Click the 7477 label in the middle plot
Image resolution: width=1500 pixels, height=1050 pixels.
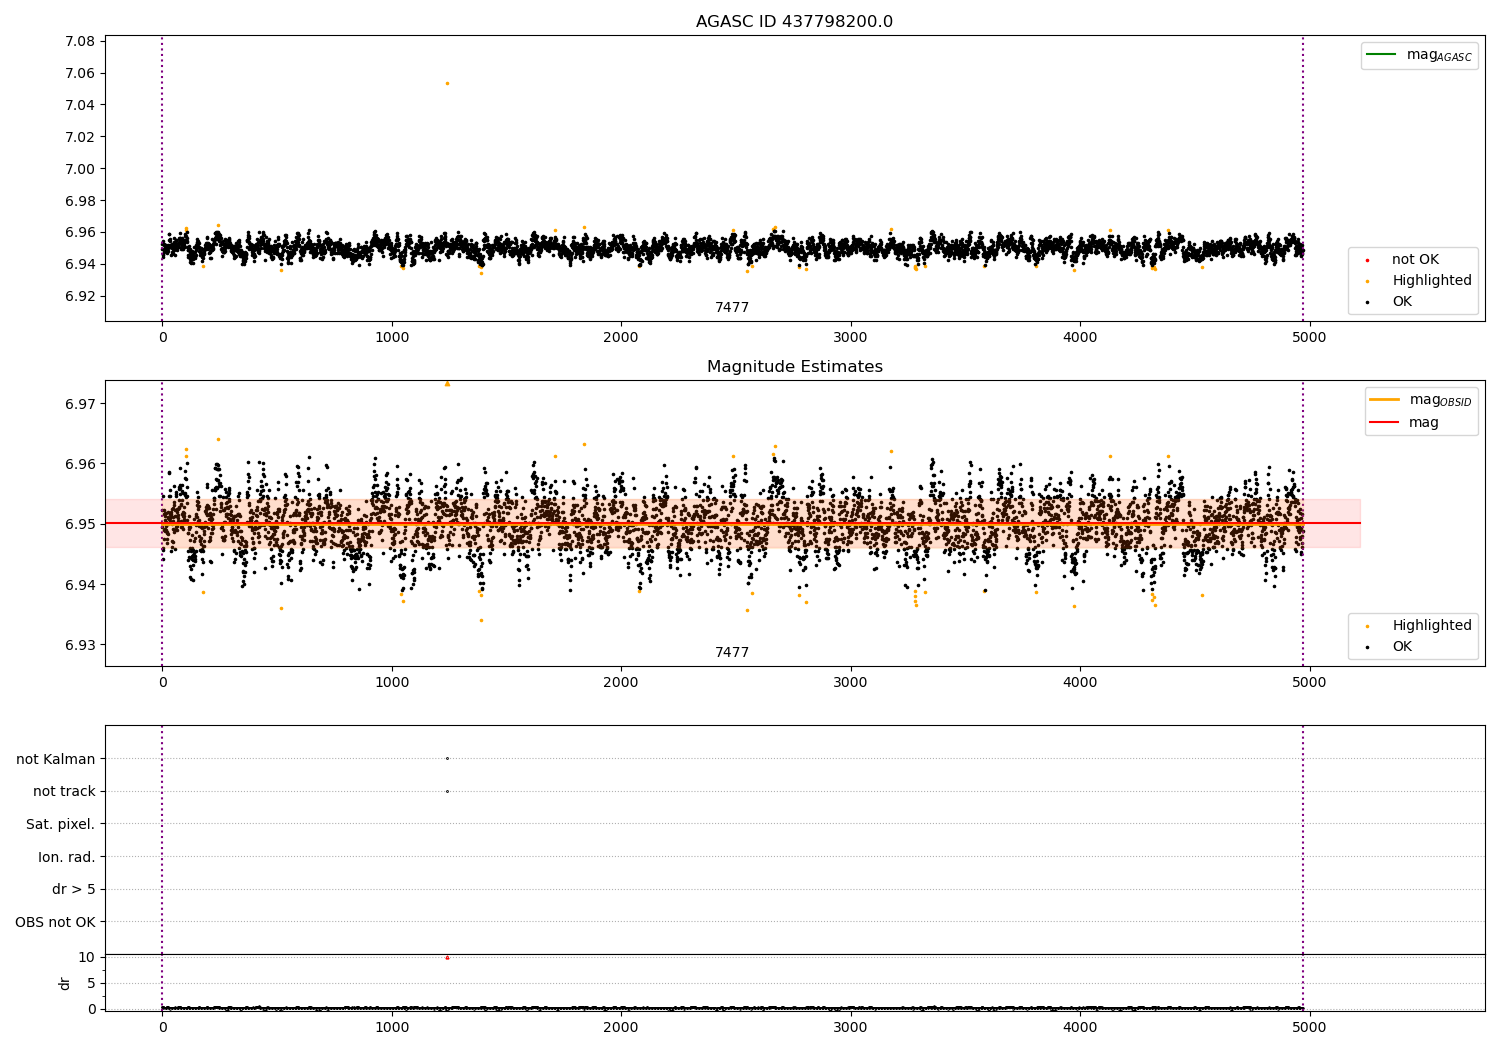732,653
